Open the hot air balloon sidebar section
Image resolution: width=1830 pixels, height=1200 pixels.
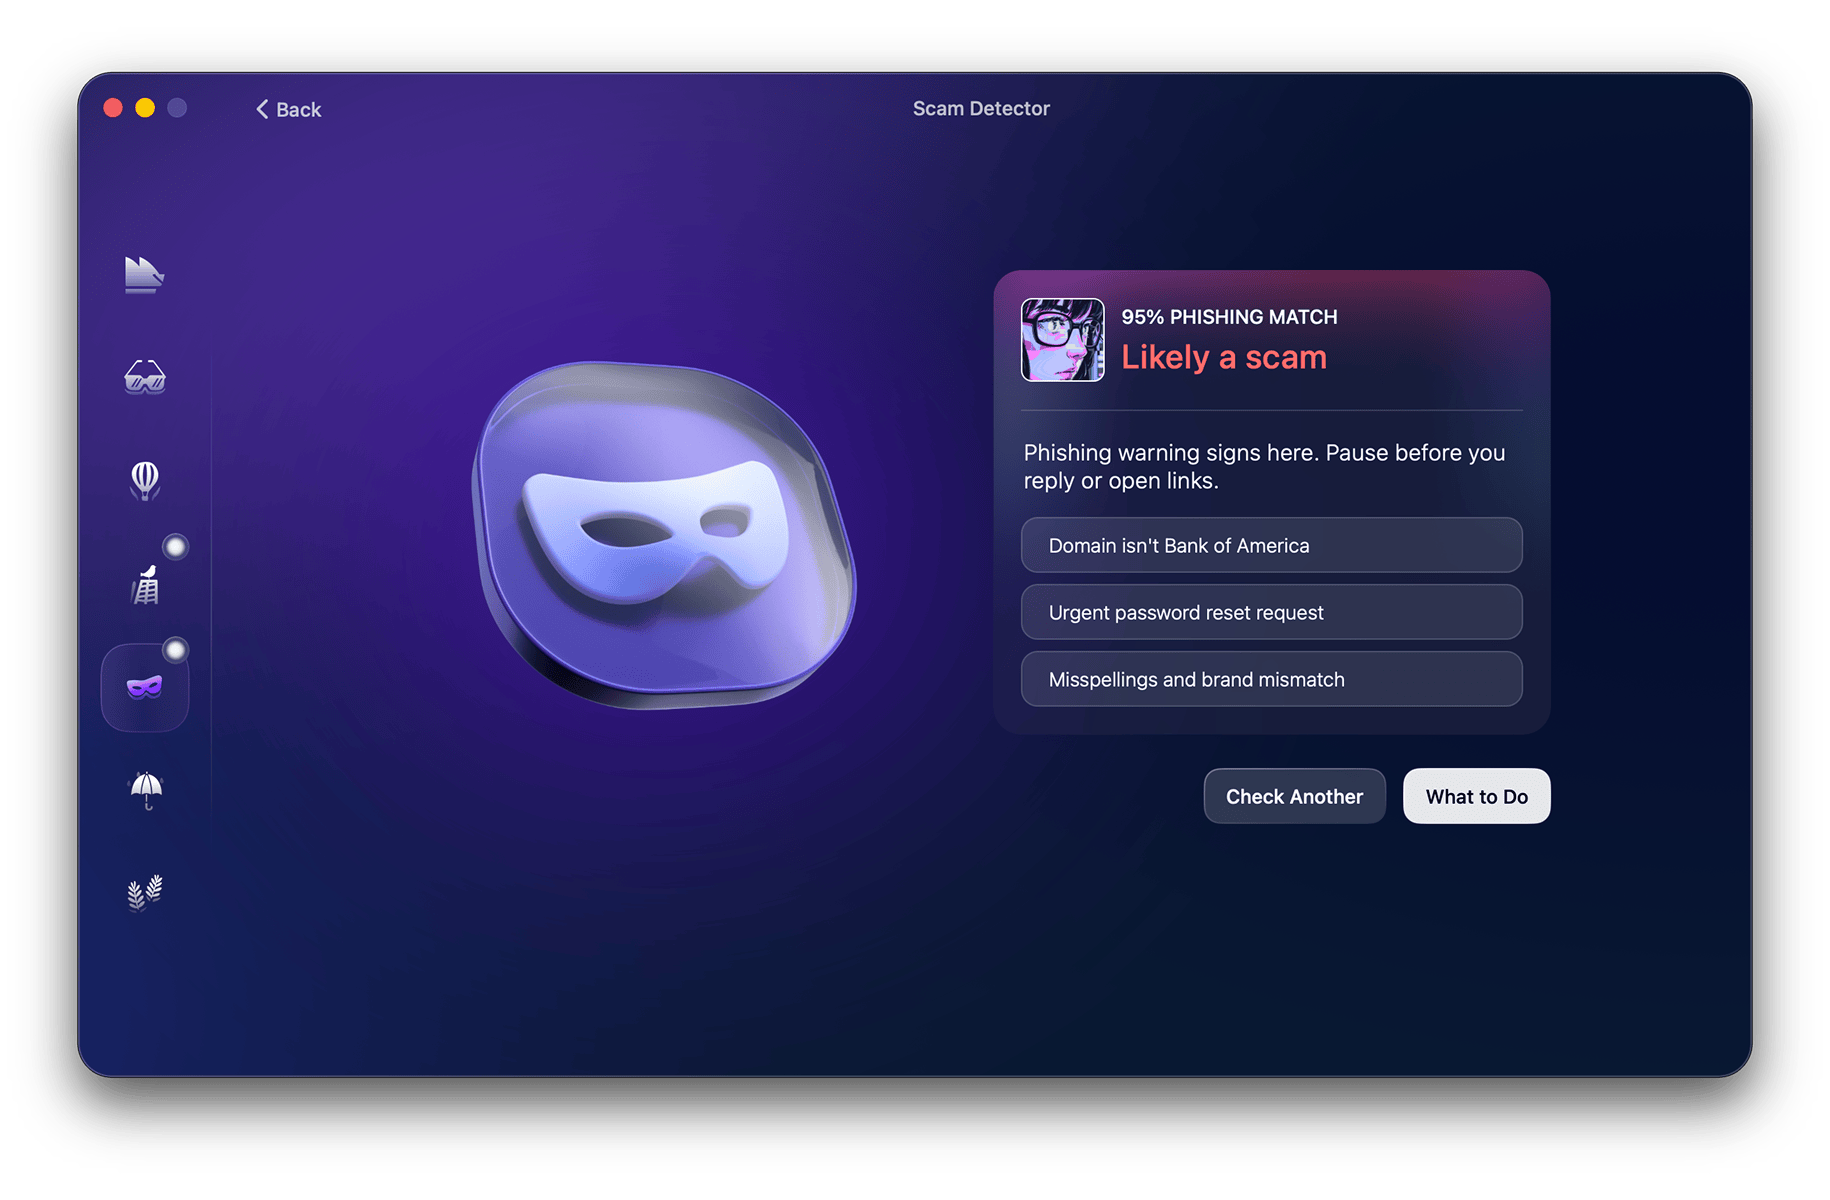pos(145,481)
